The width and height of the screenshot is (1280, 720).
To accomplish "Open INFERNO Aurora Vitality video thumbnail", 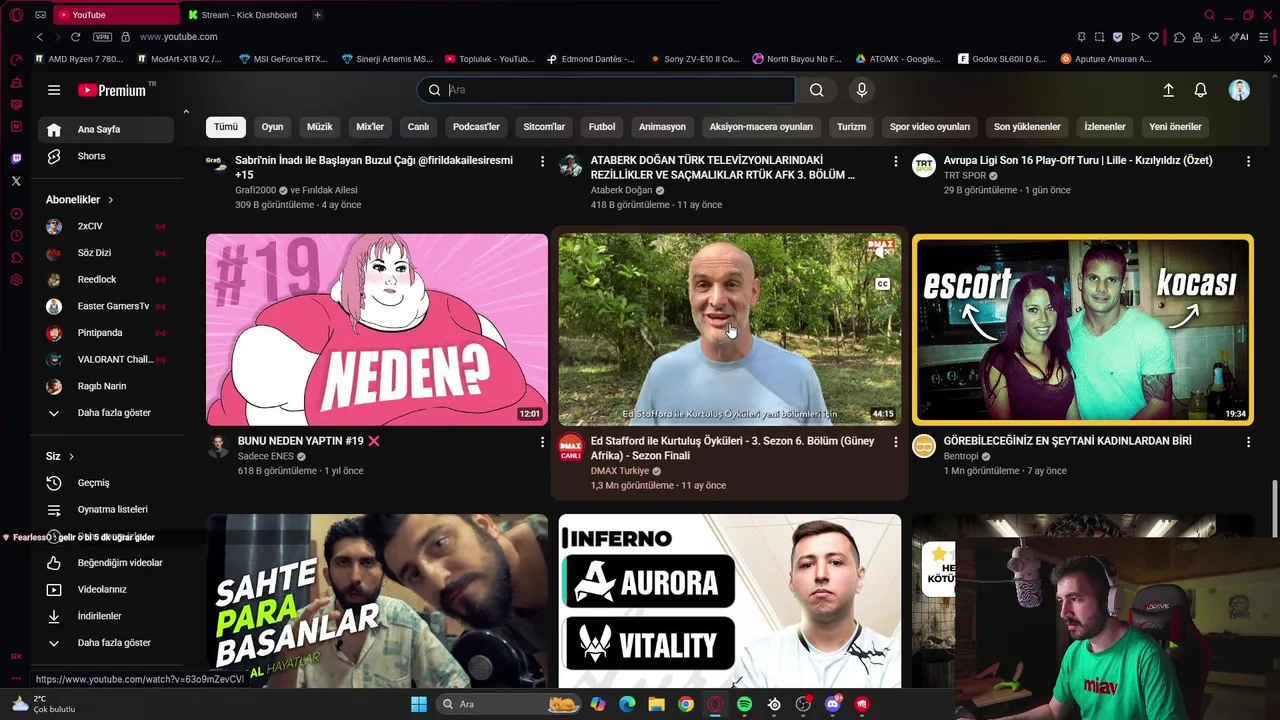I will [730, 601].
